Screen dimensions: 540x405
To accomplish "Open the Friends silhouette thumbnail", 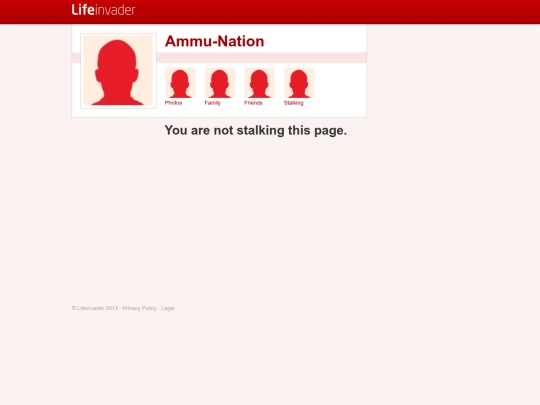I will [259, 83].
